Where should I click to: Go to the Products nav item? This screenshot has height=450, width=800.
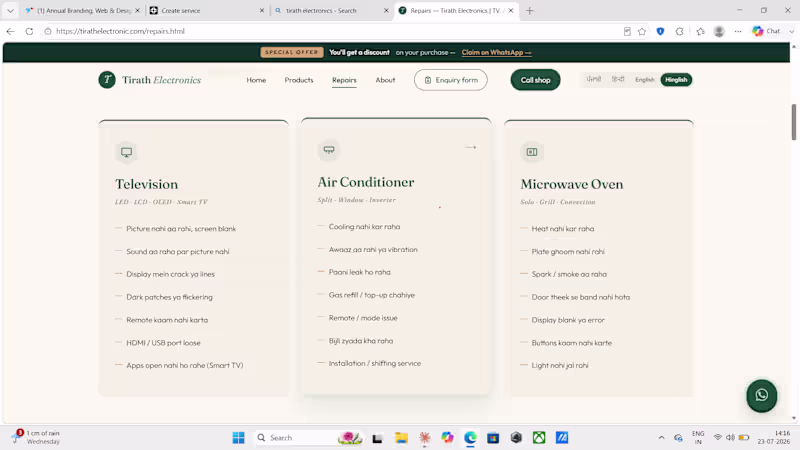(x=299, y=80)
